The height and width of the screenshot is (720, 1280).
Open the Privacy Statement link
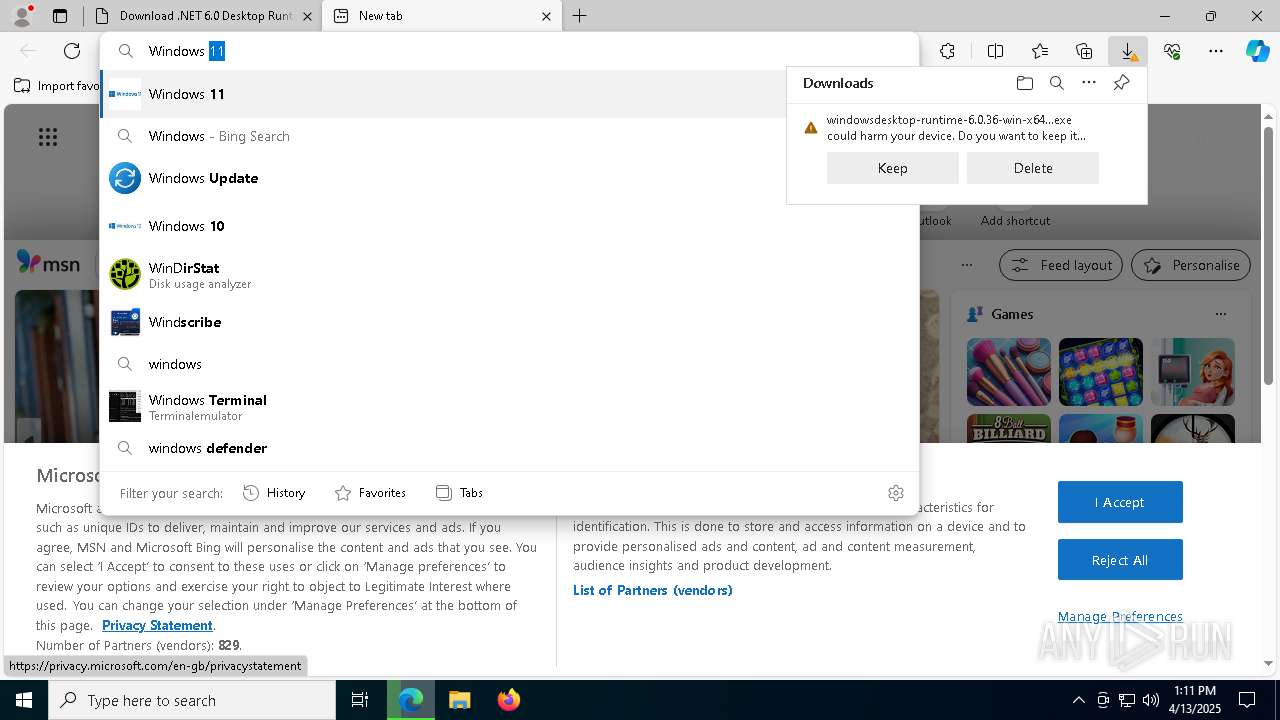click(157, 625)
